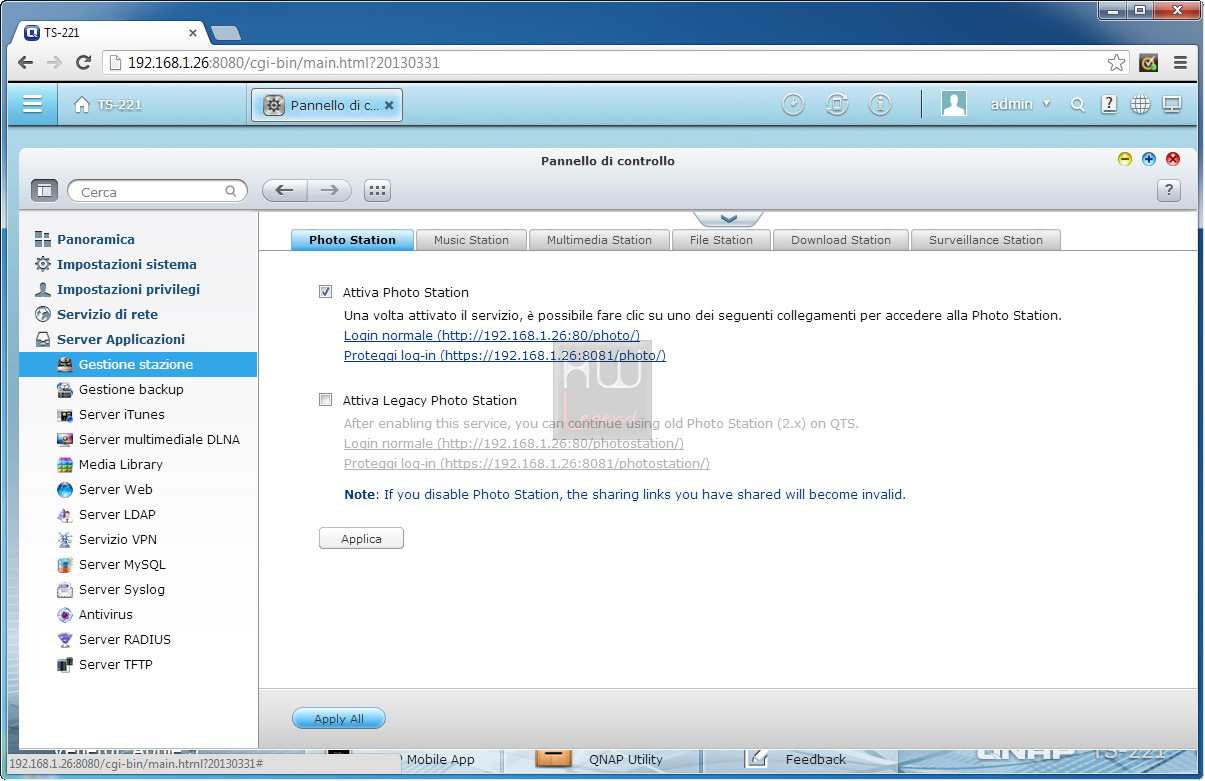Collapse the header using the down chevron
1205x781 pixels.
pos(728,218)
